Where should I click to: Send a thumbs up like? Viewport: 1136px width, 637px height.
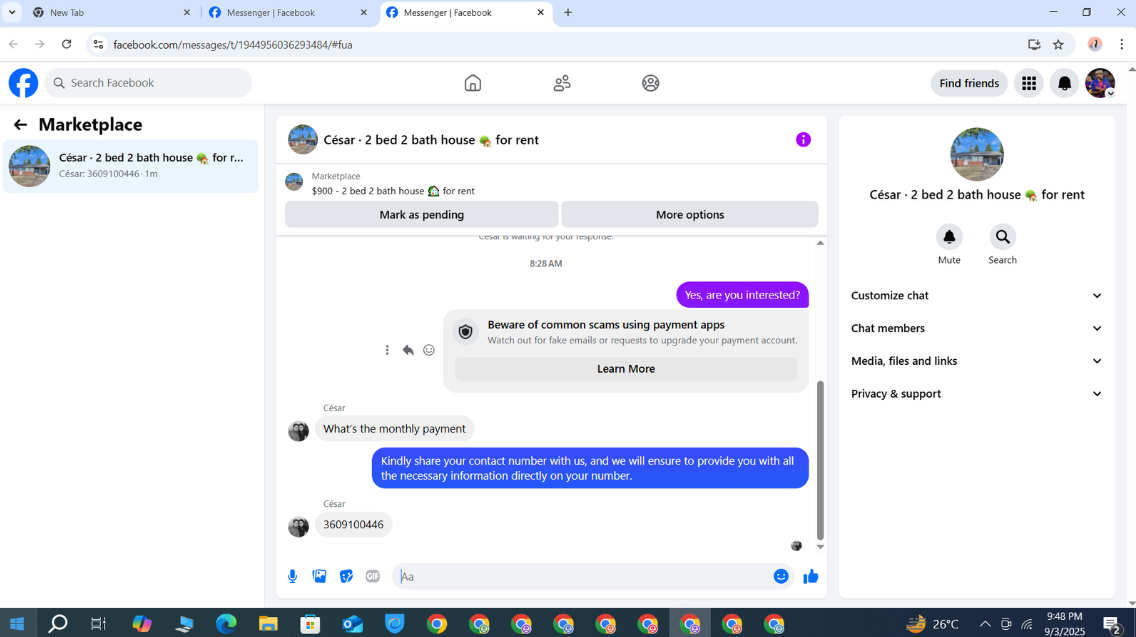(x=811, y=576)
